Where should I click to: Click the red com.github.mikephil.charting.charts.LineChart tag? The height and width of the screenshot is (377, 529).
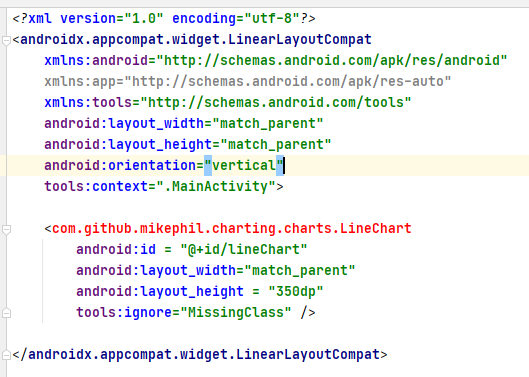(x=232, y=229)
